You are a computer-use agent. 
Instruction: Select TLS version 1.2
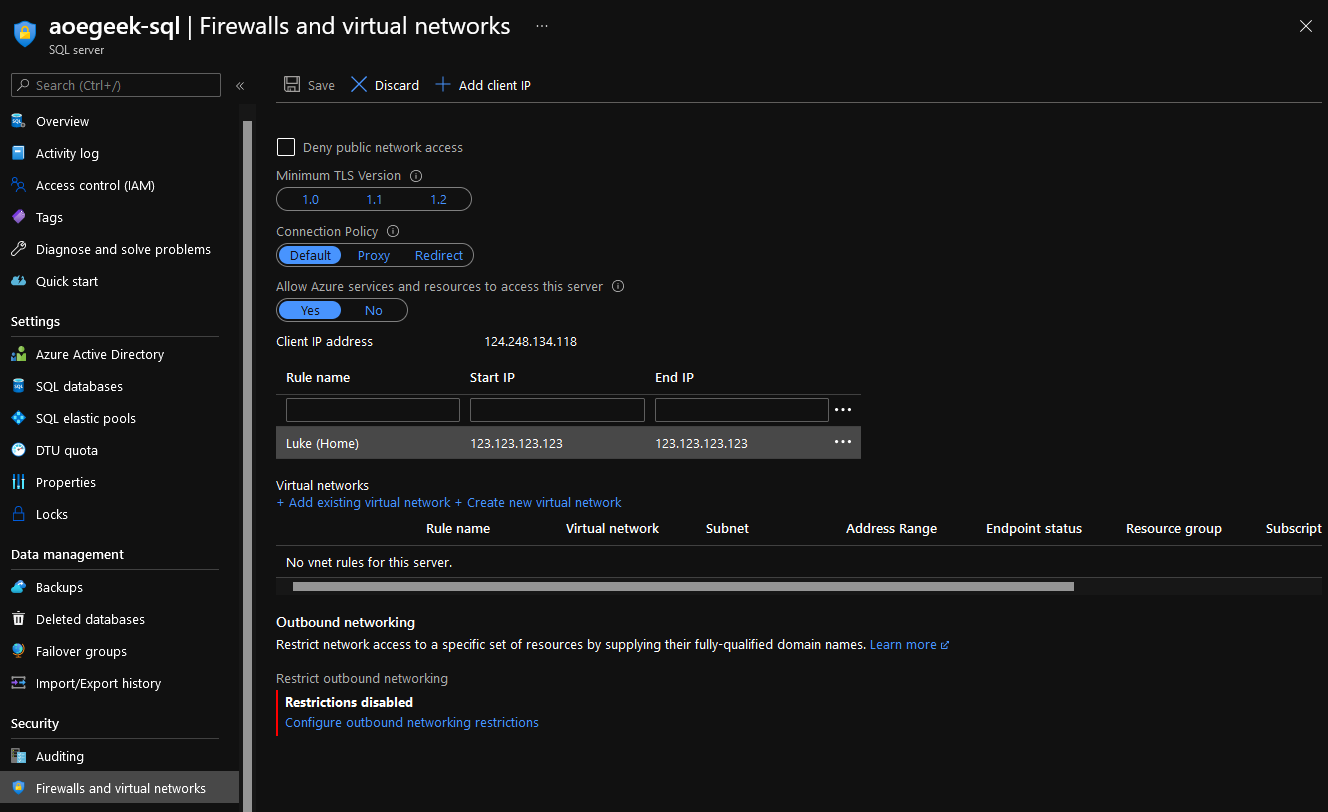point(438,199)
